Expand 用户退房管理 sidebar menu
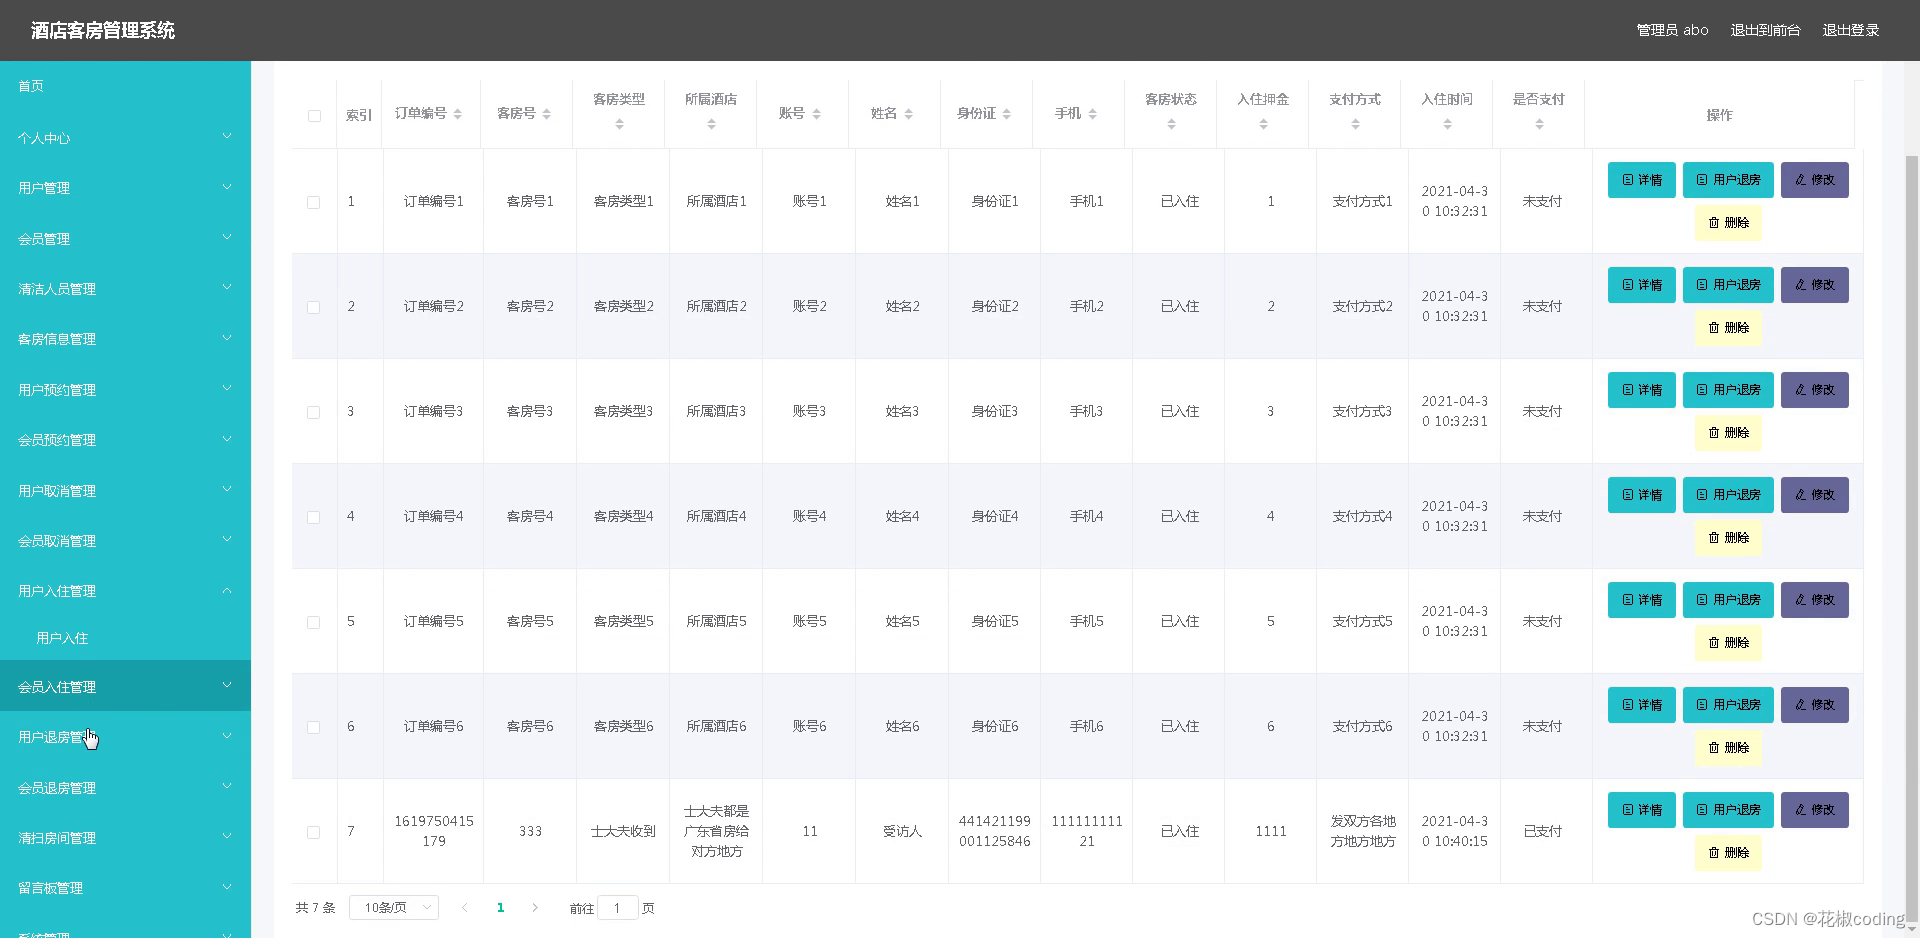 [x=125, y=737]
